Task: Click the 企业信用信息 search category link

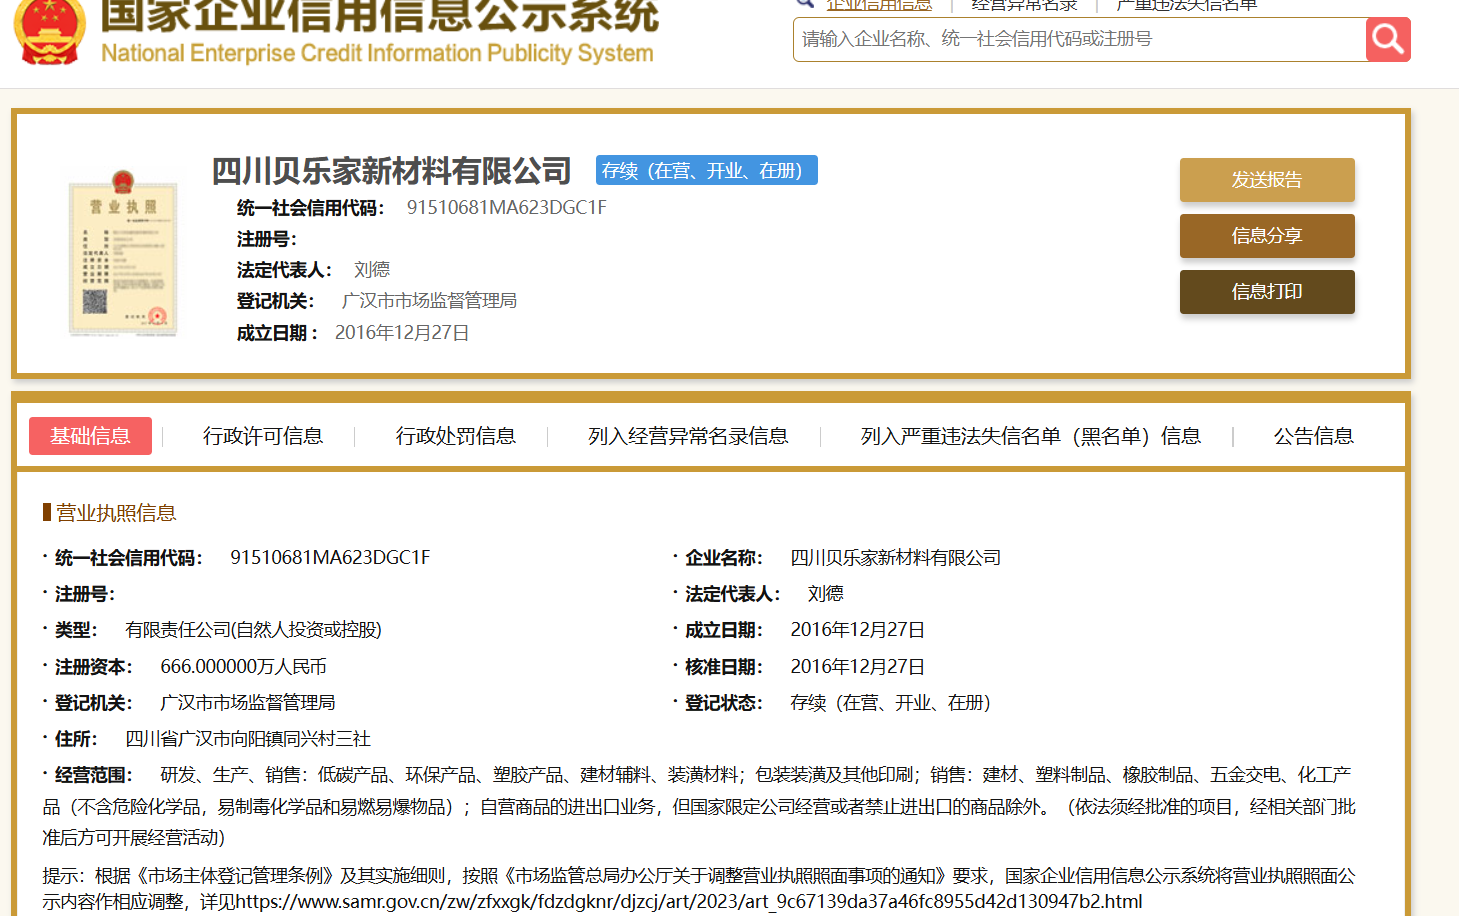Action: point(879,5)
